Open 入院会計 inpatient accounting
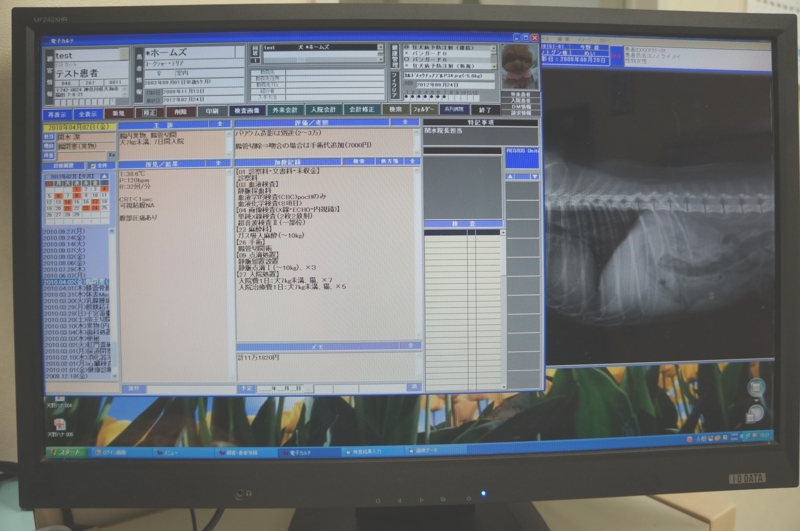 (323, 110)
